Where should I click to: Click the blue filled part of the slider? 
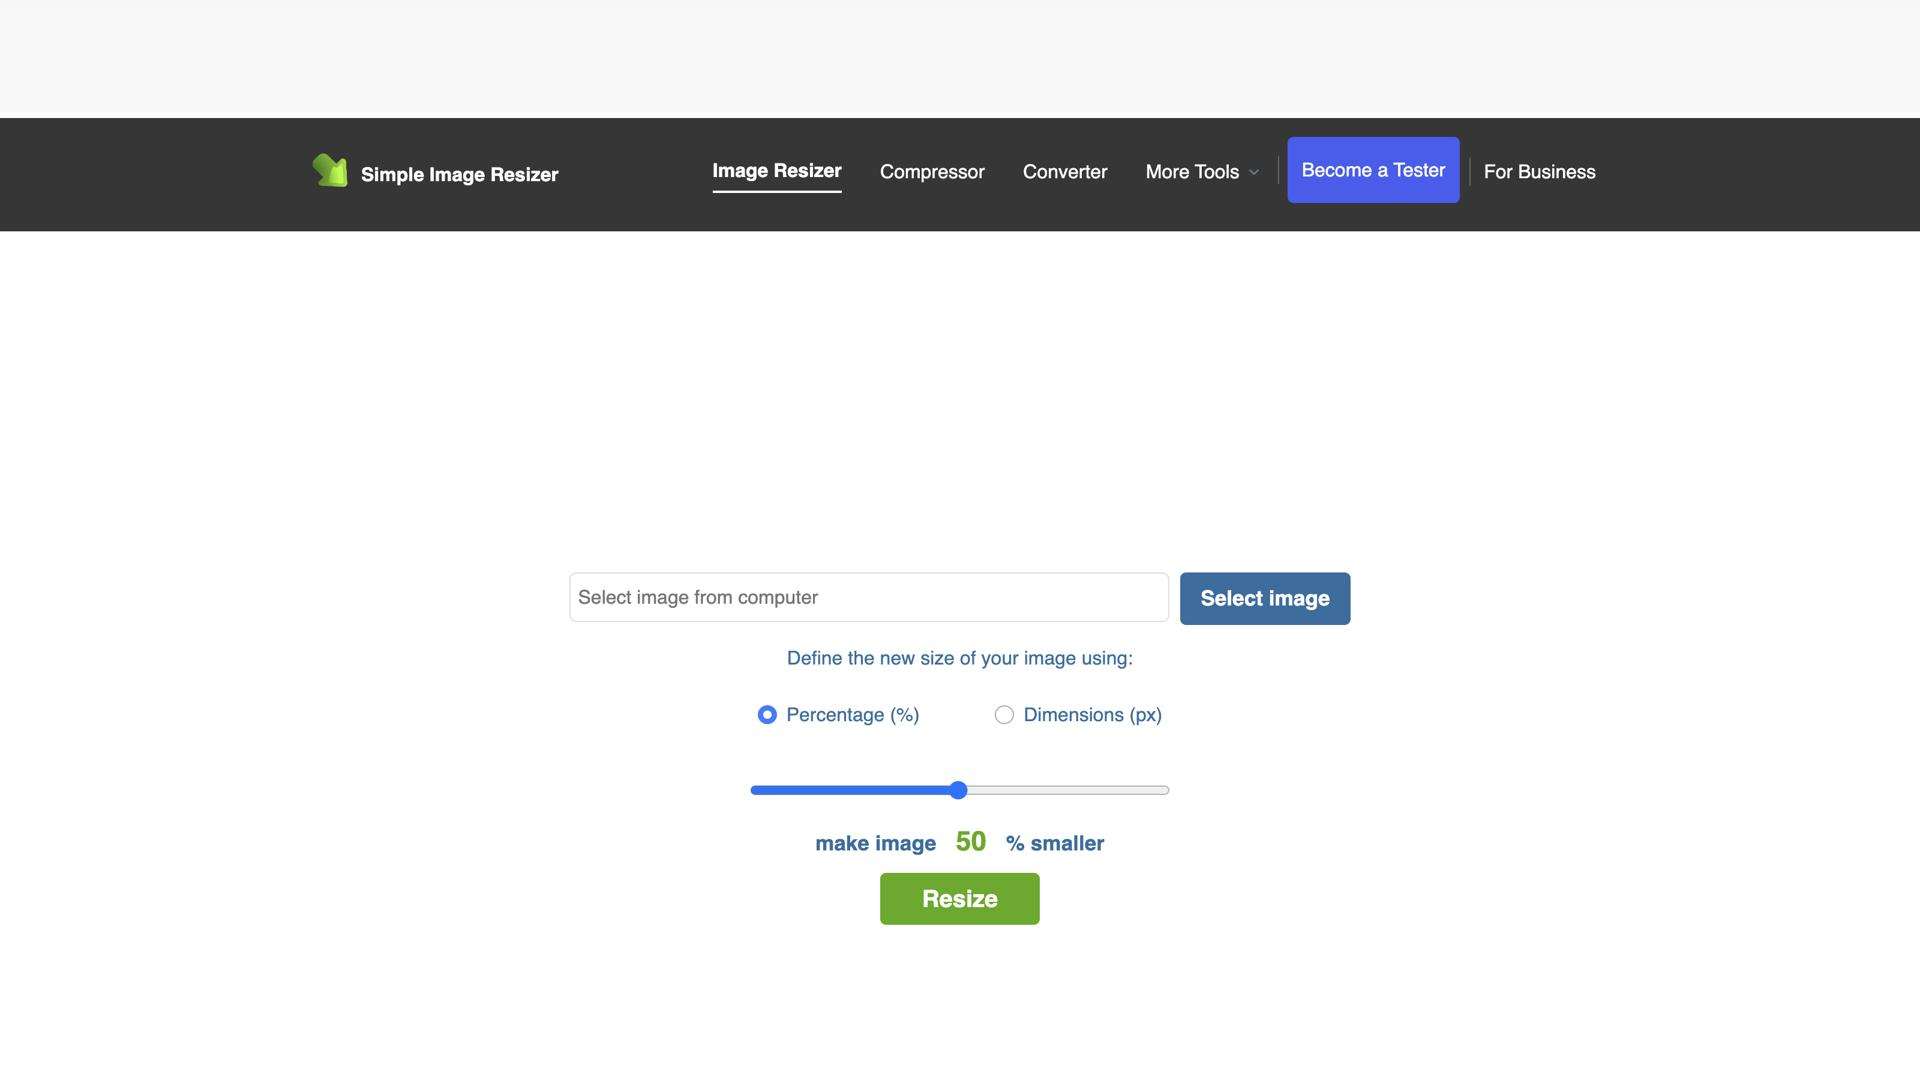click(850, 790)
